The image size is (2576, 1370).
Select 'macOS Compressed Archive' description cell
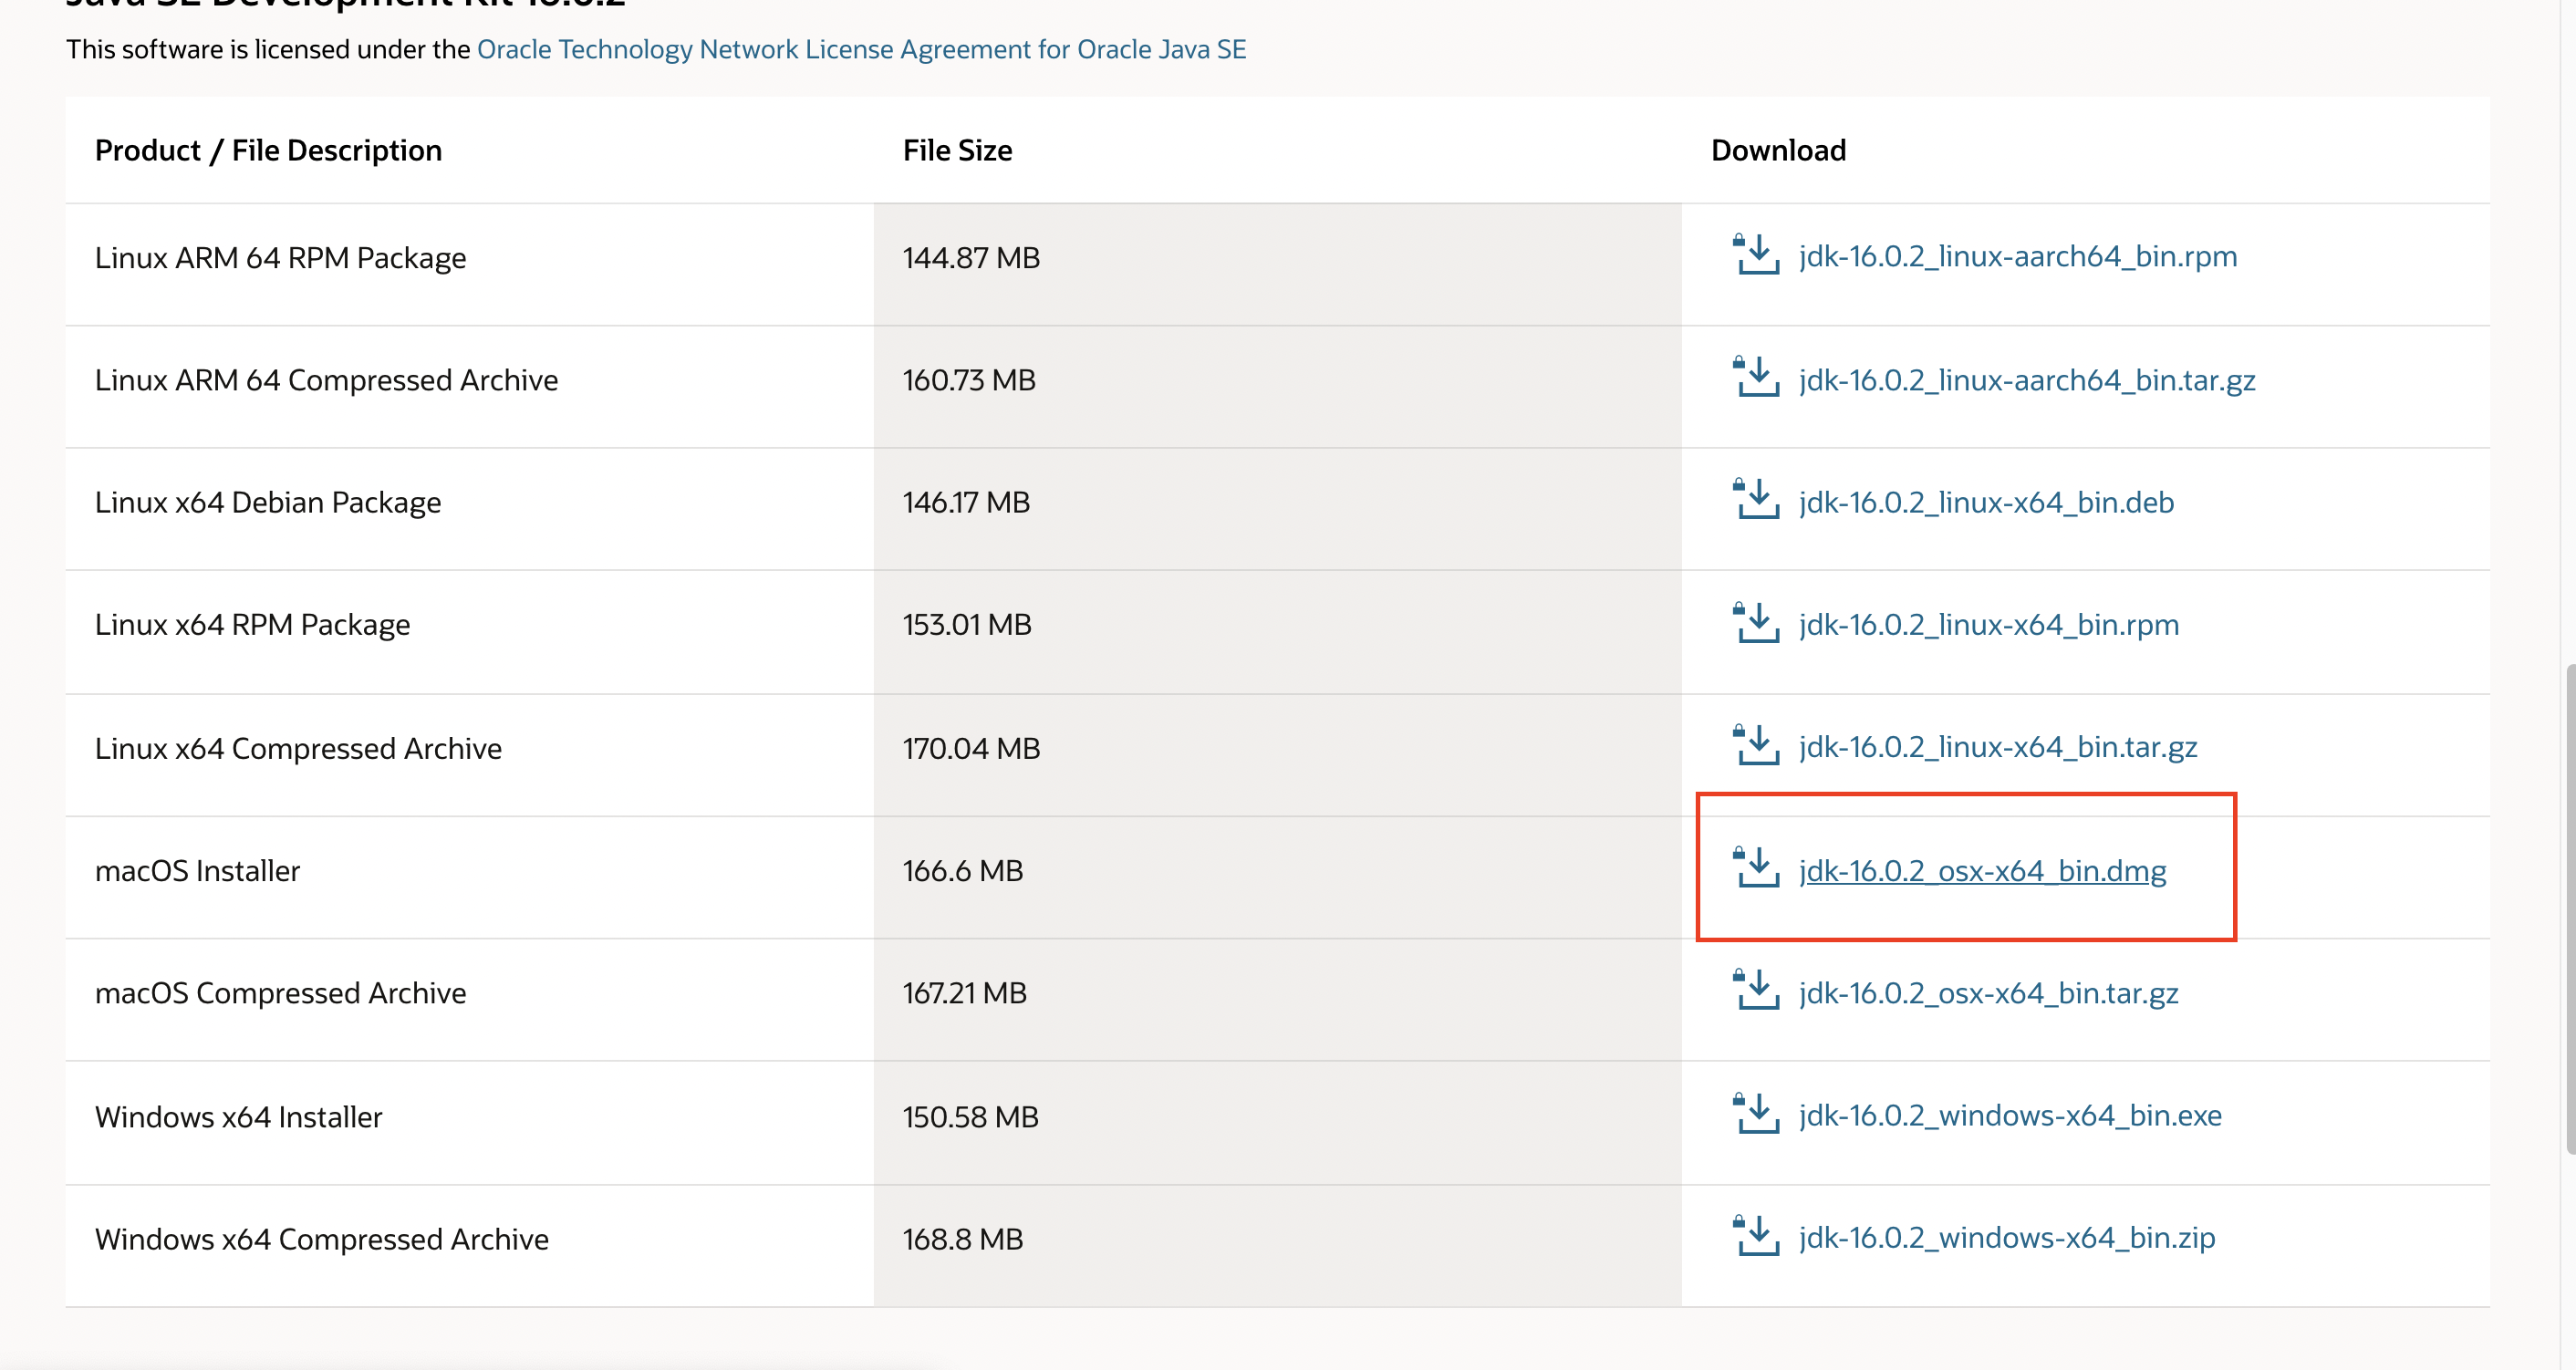(x=470, y=1000)
